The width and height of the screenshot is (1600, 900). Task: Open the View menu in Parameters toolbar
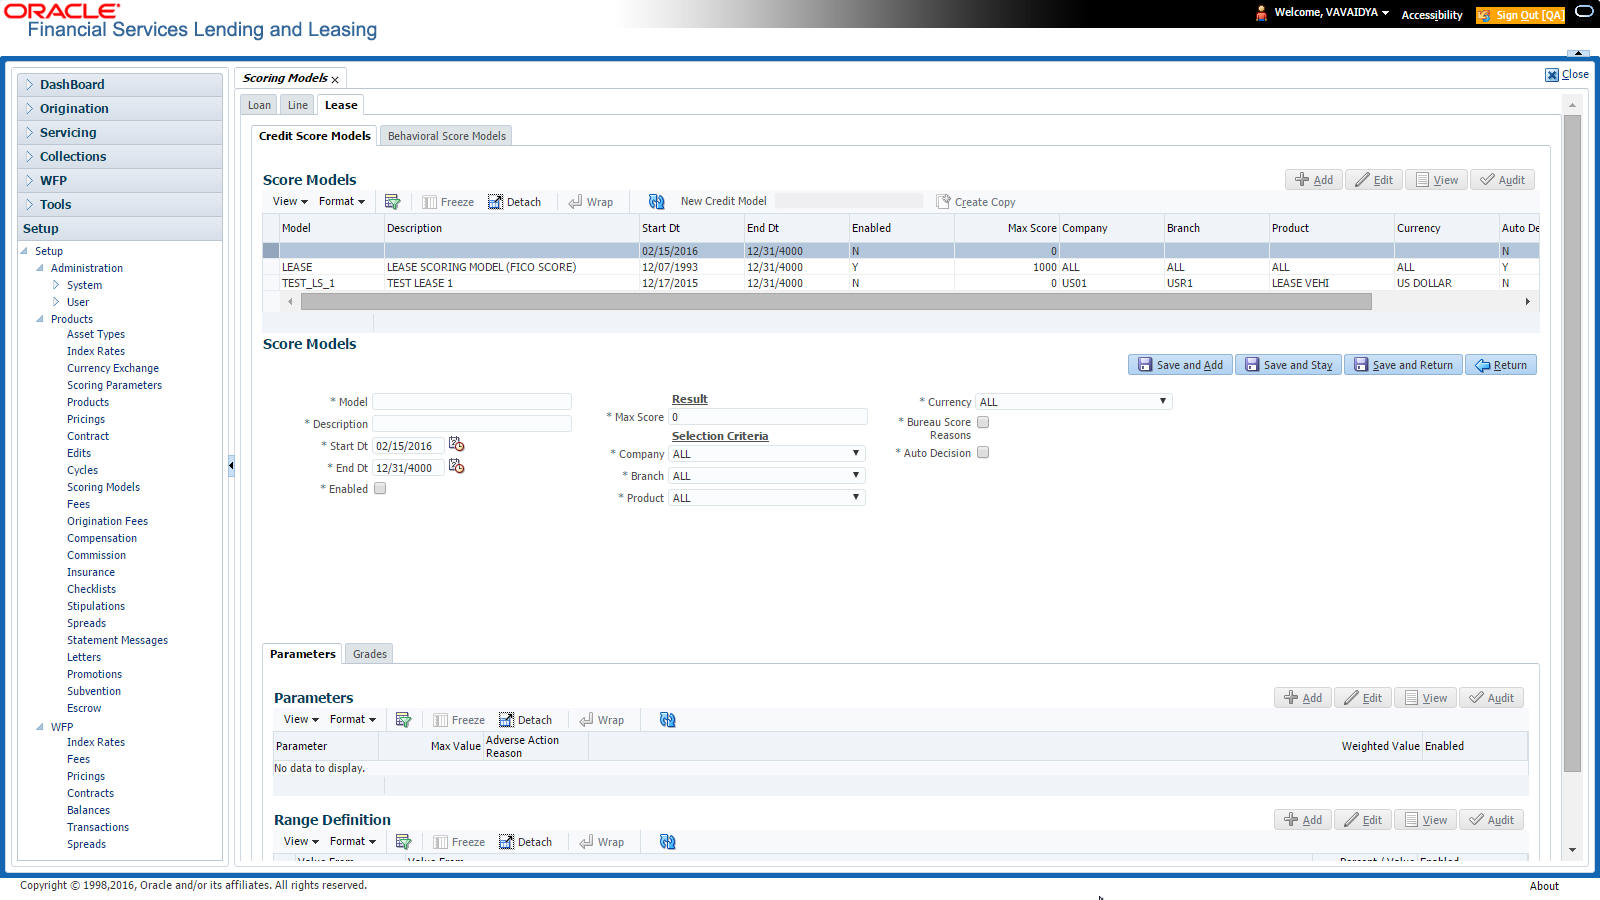[301, 720]
